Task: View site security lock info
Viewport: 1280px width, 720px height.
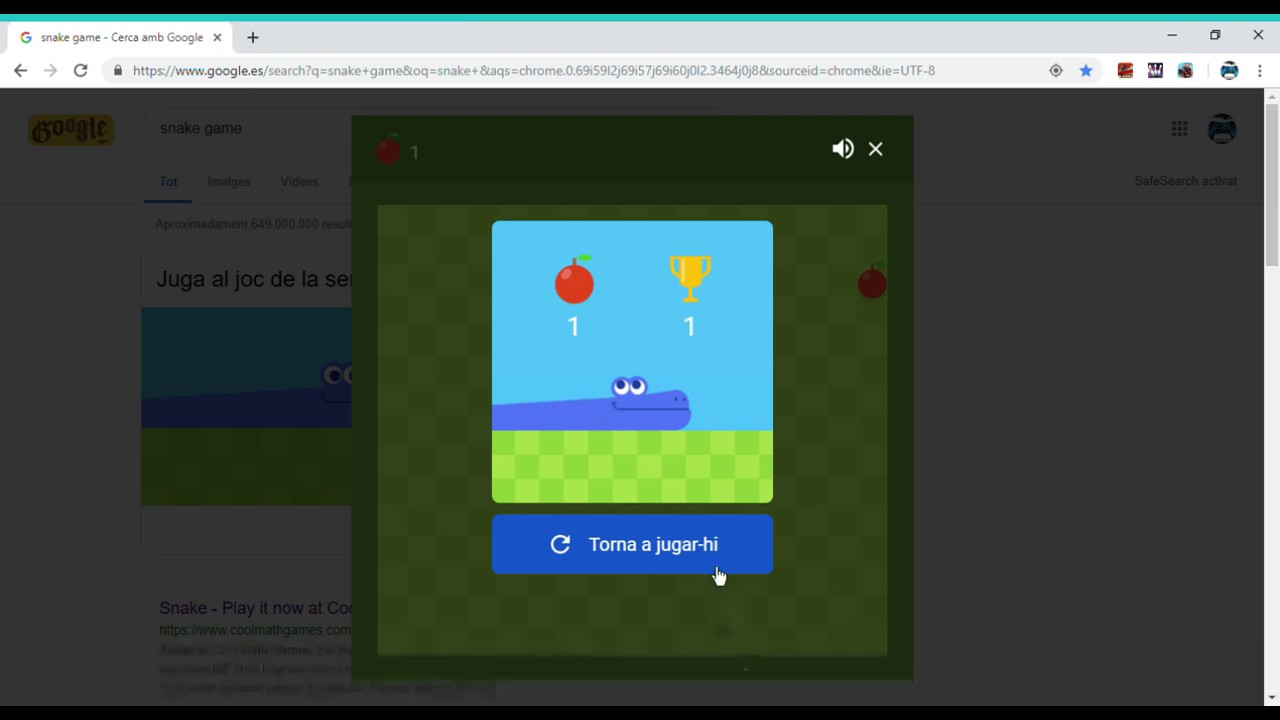Action: pyautogui.click(x=118, y=71)
